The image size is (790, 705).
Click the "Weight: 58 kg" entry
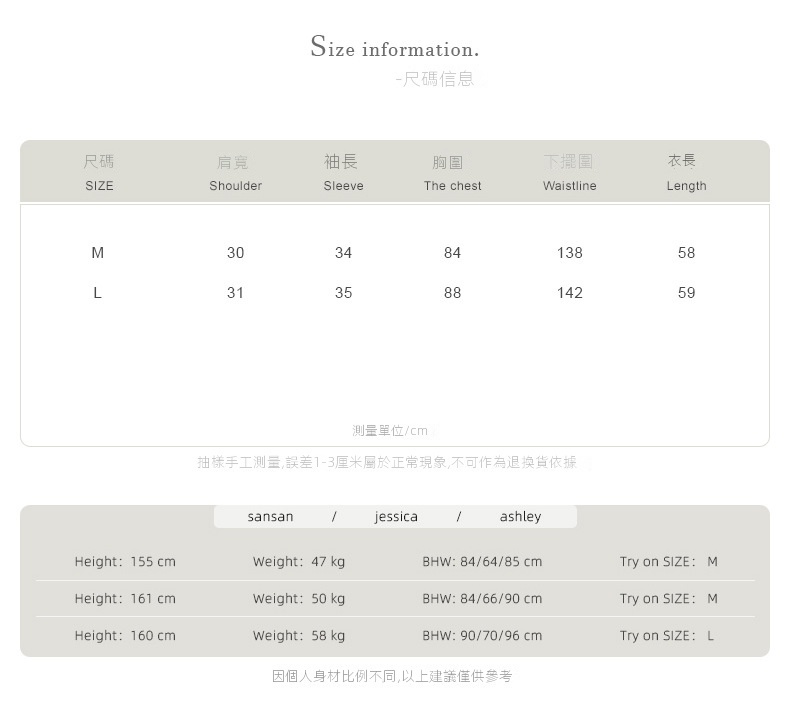coord(299,636)
